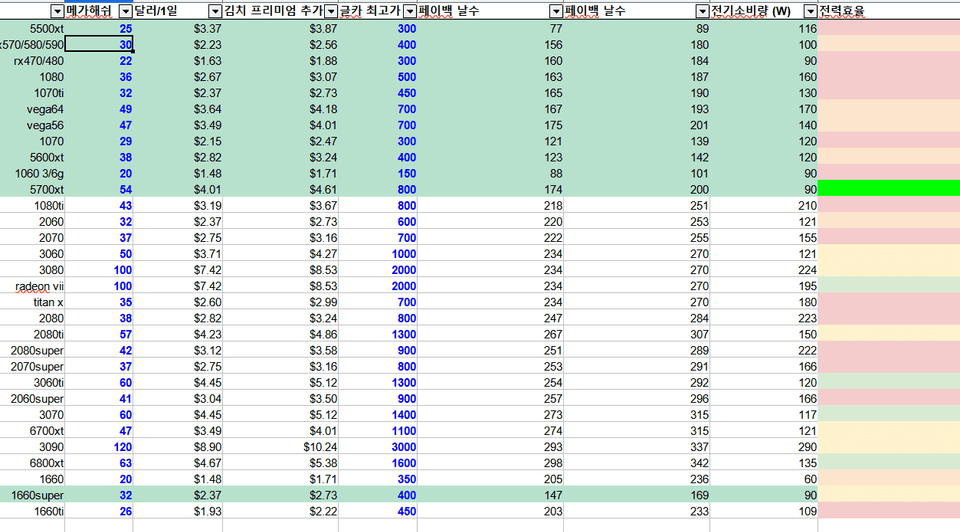The image size is (960, 532).
Task: Open the 달러/1일 column filter dropdown
Action: tap(215, 11)
